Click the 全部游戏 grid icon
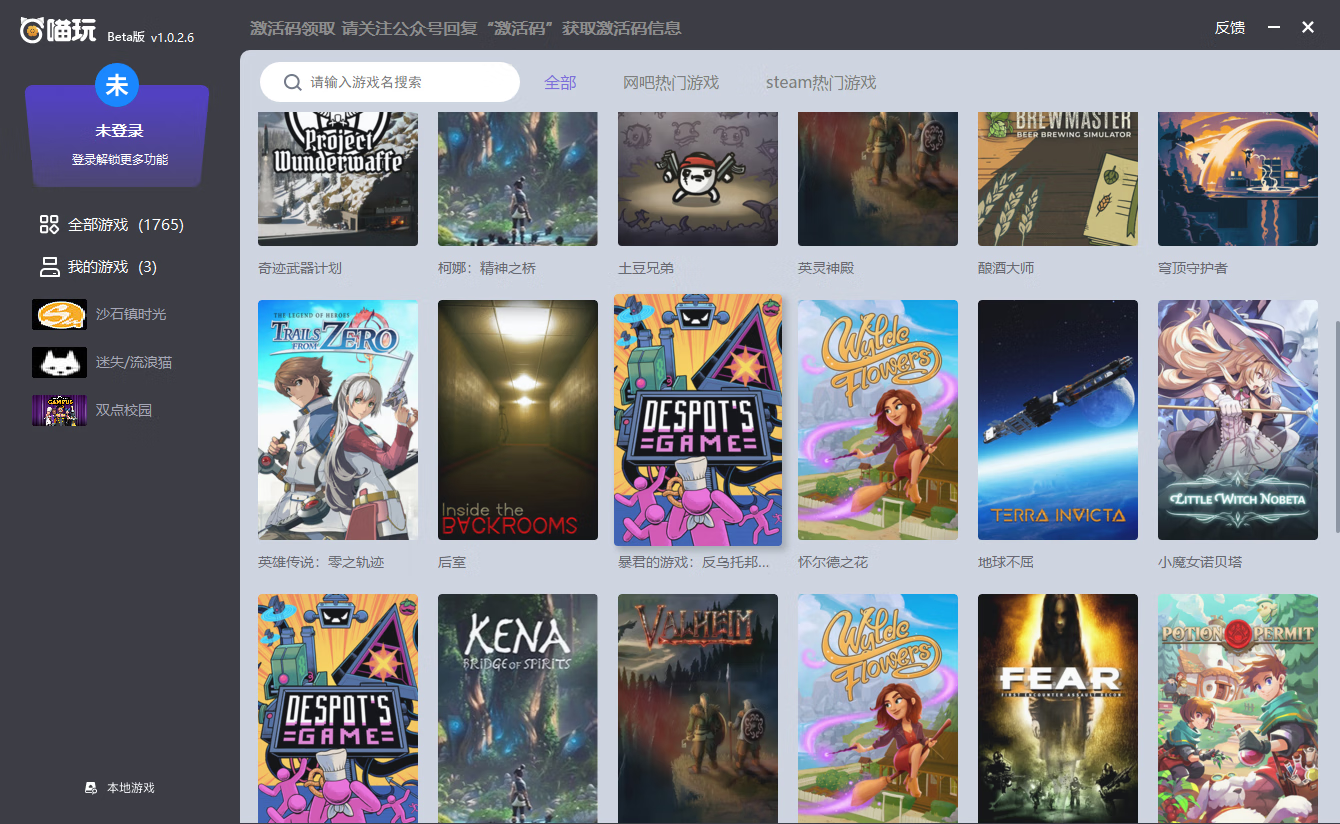This screenshot has width=1340, height=824. [49, 225]
